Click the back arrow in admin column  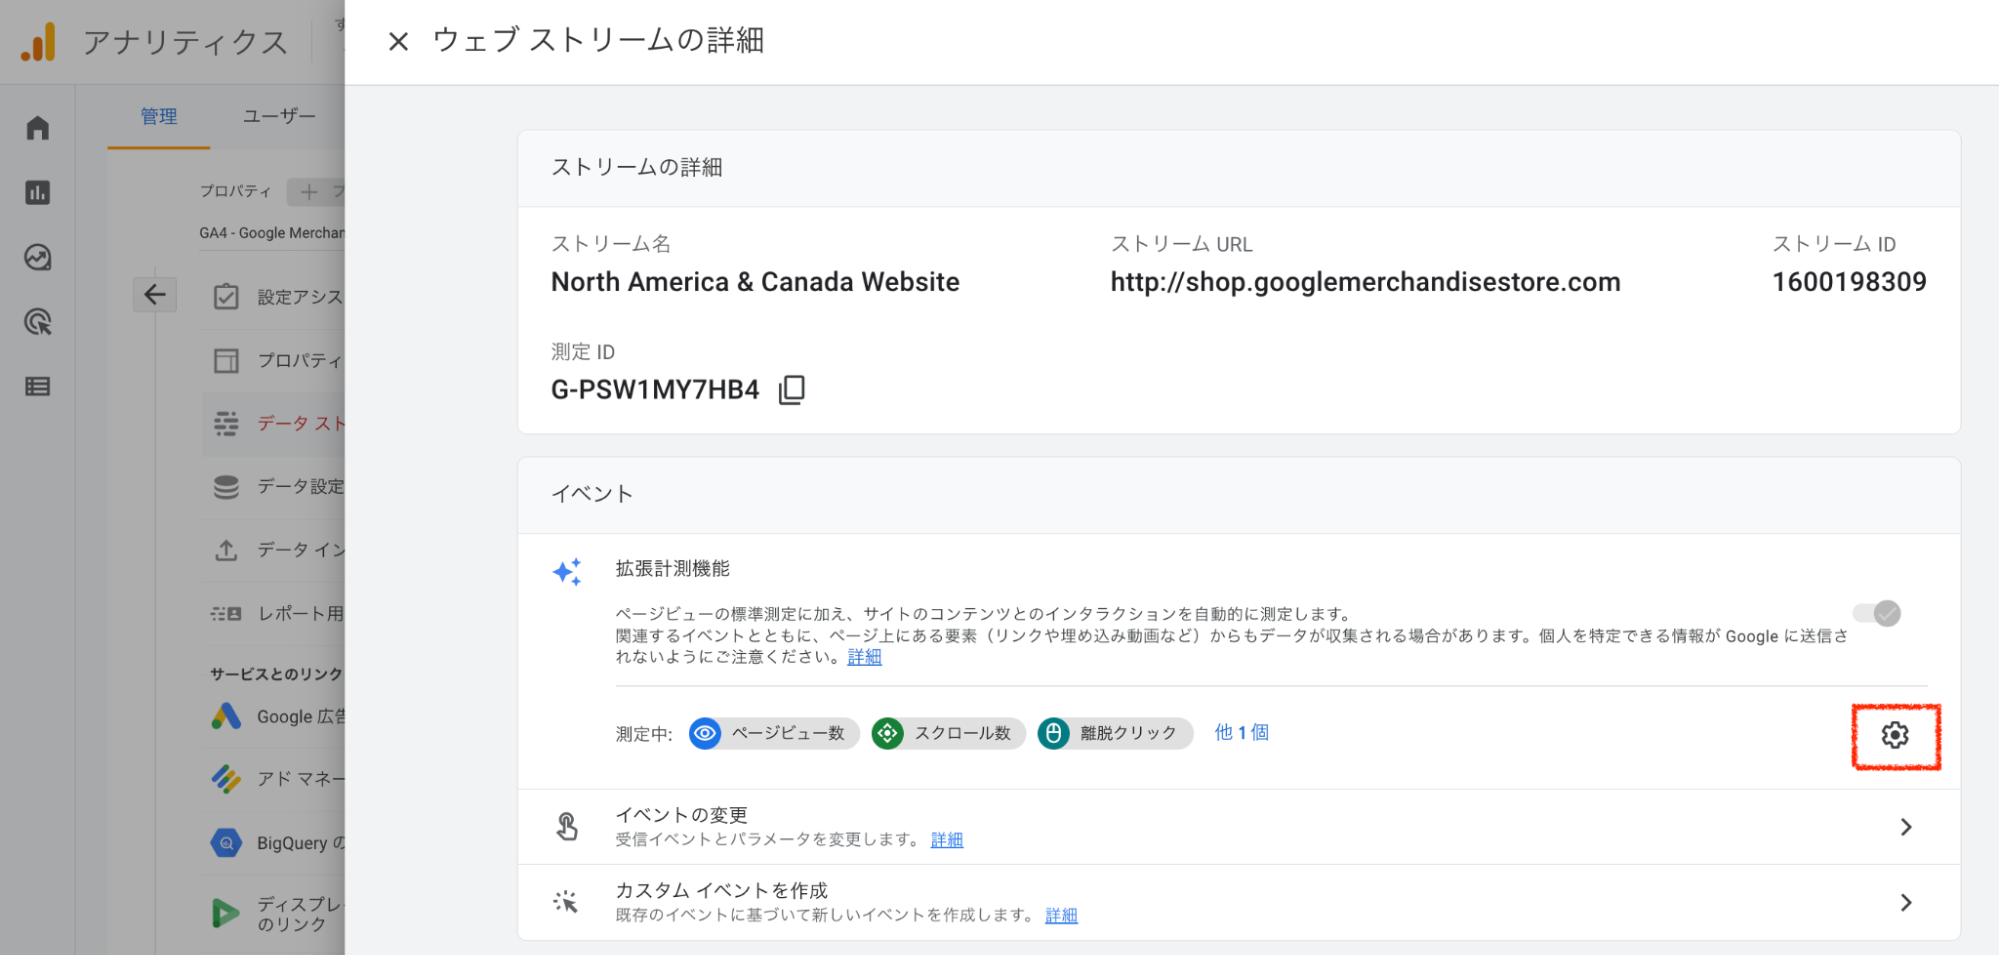pos(155,295)
